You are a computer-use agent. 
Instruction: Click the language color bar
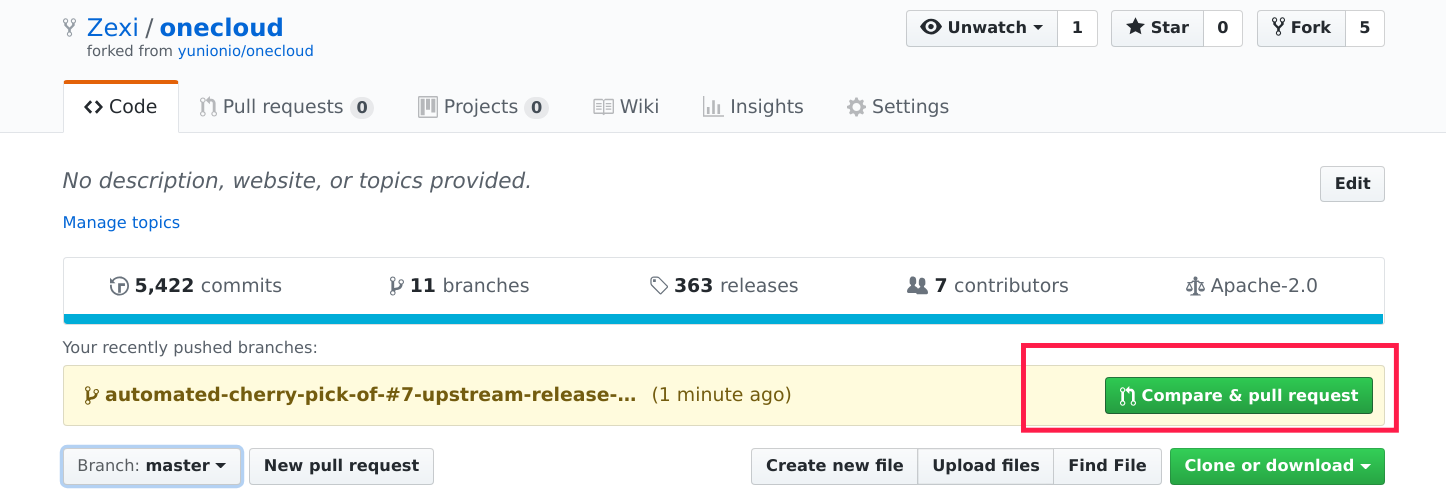723,319
